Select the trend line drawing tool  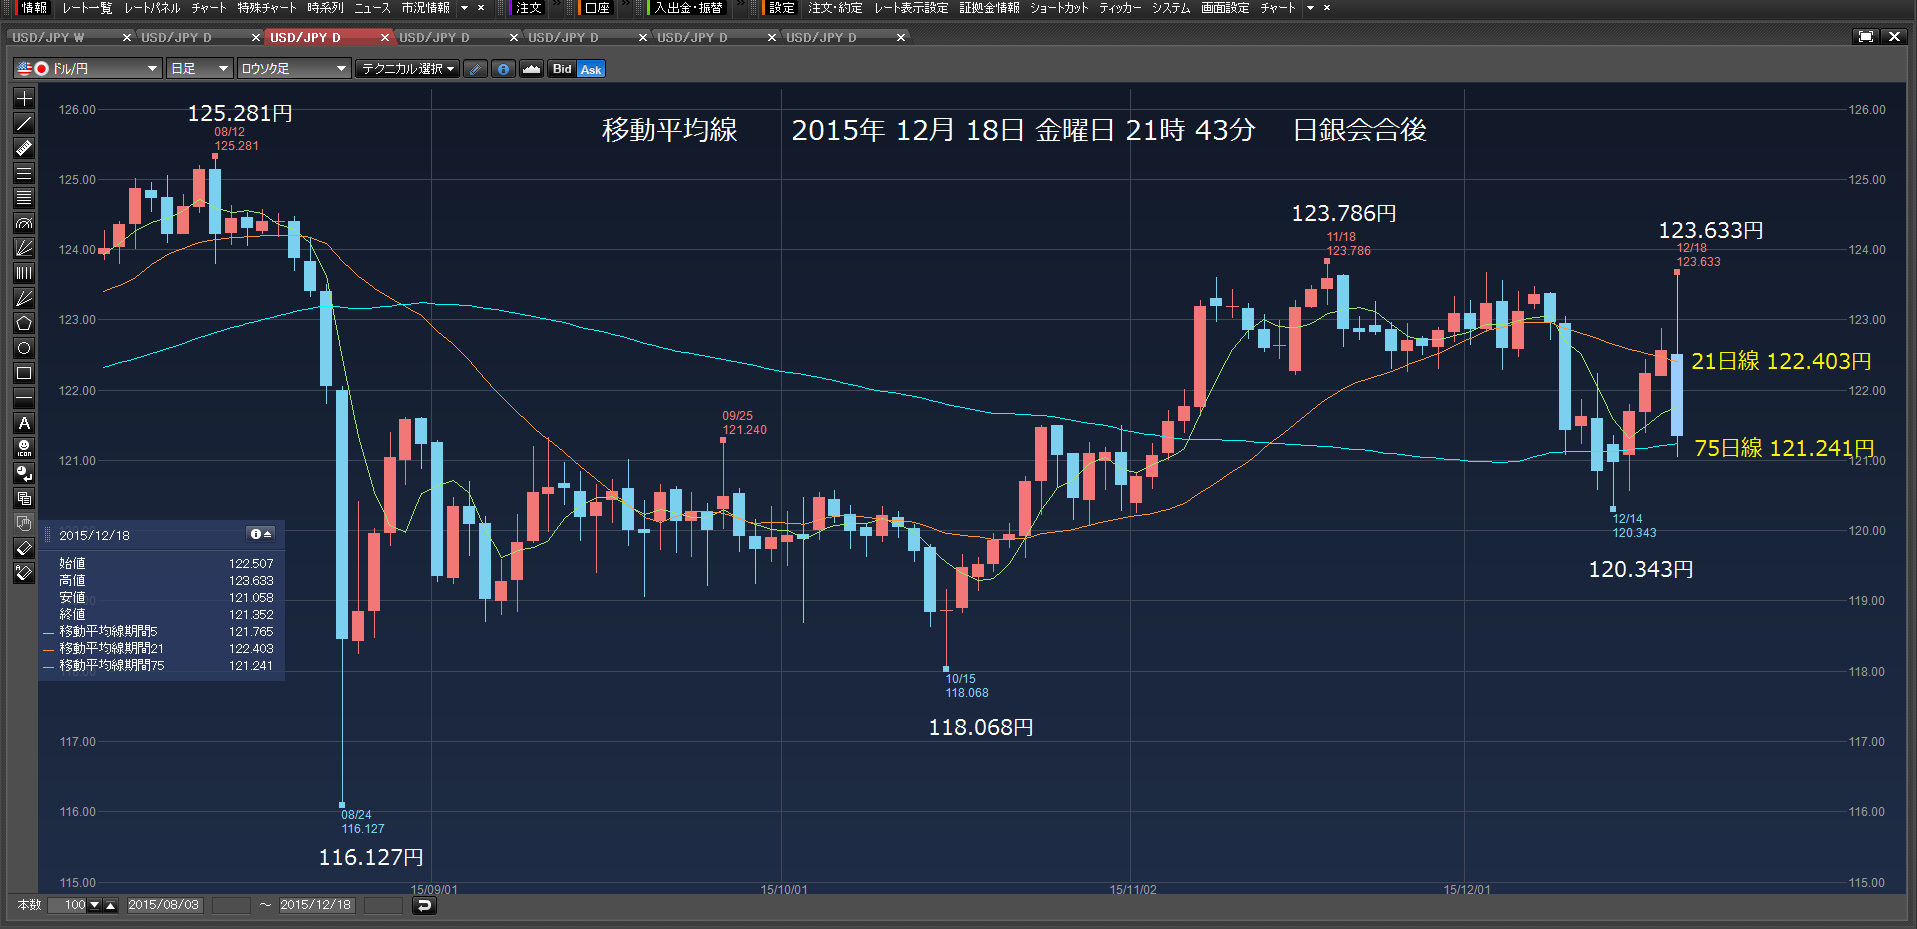[24, 123]
